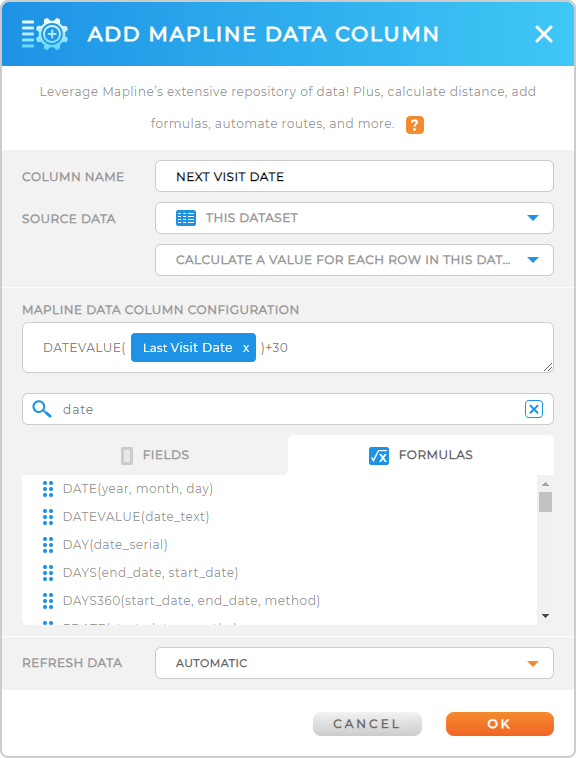
Task: Click the data column gear header icon
Action: (45, 34)
